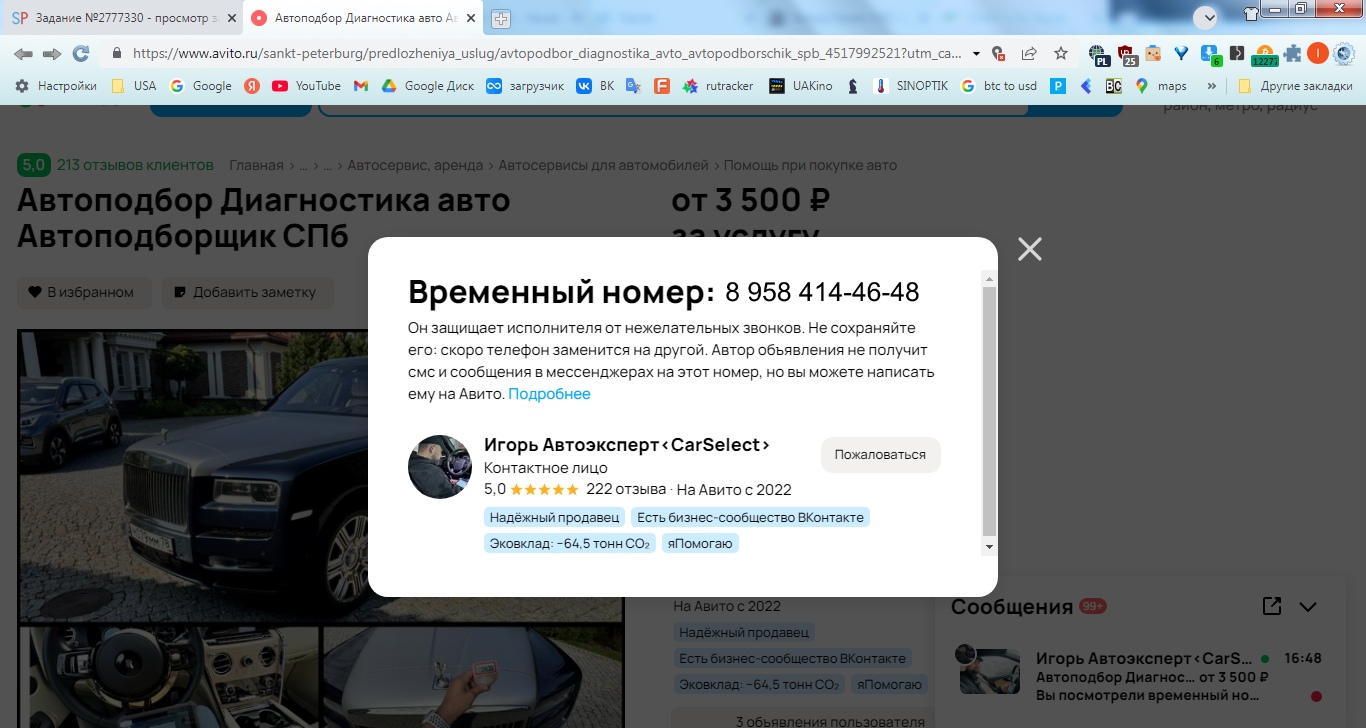This screenshot has height=728, width=1366.
Task: Open tab search dropdown chevron
Action: pyautogui.click(x=1206, y=17)
